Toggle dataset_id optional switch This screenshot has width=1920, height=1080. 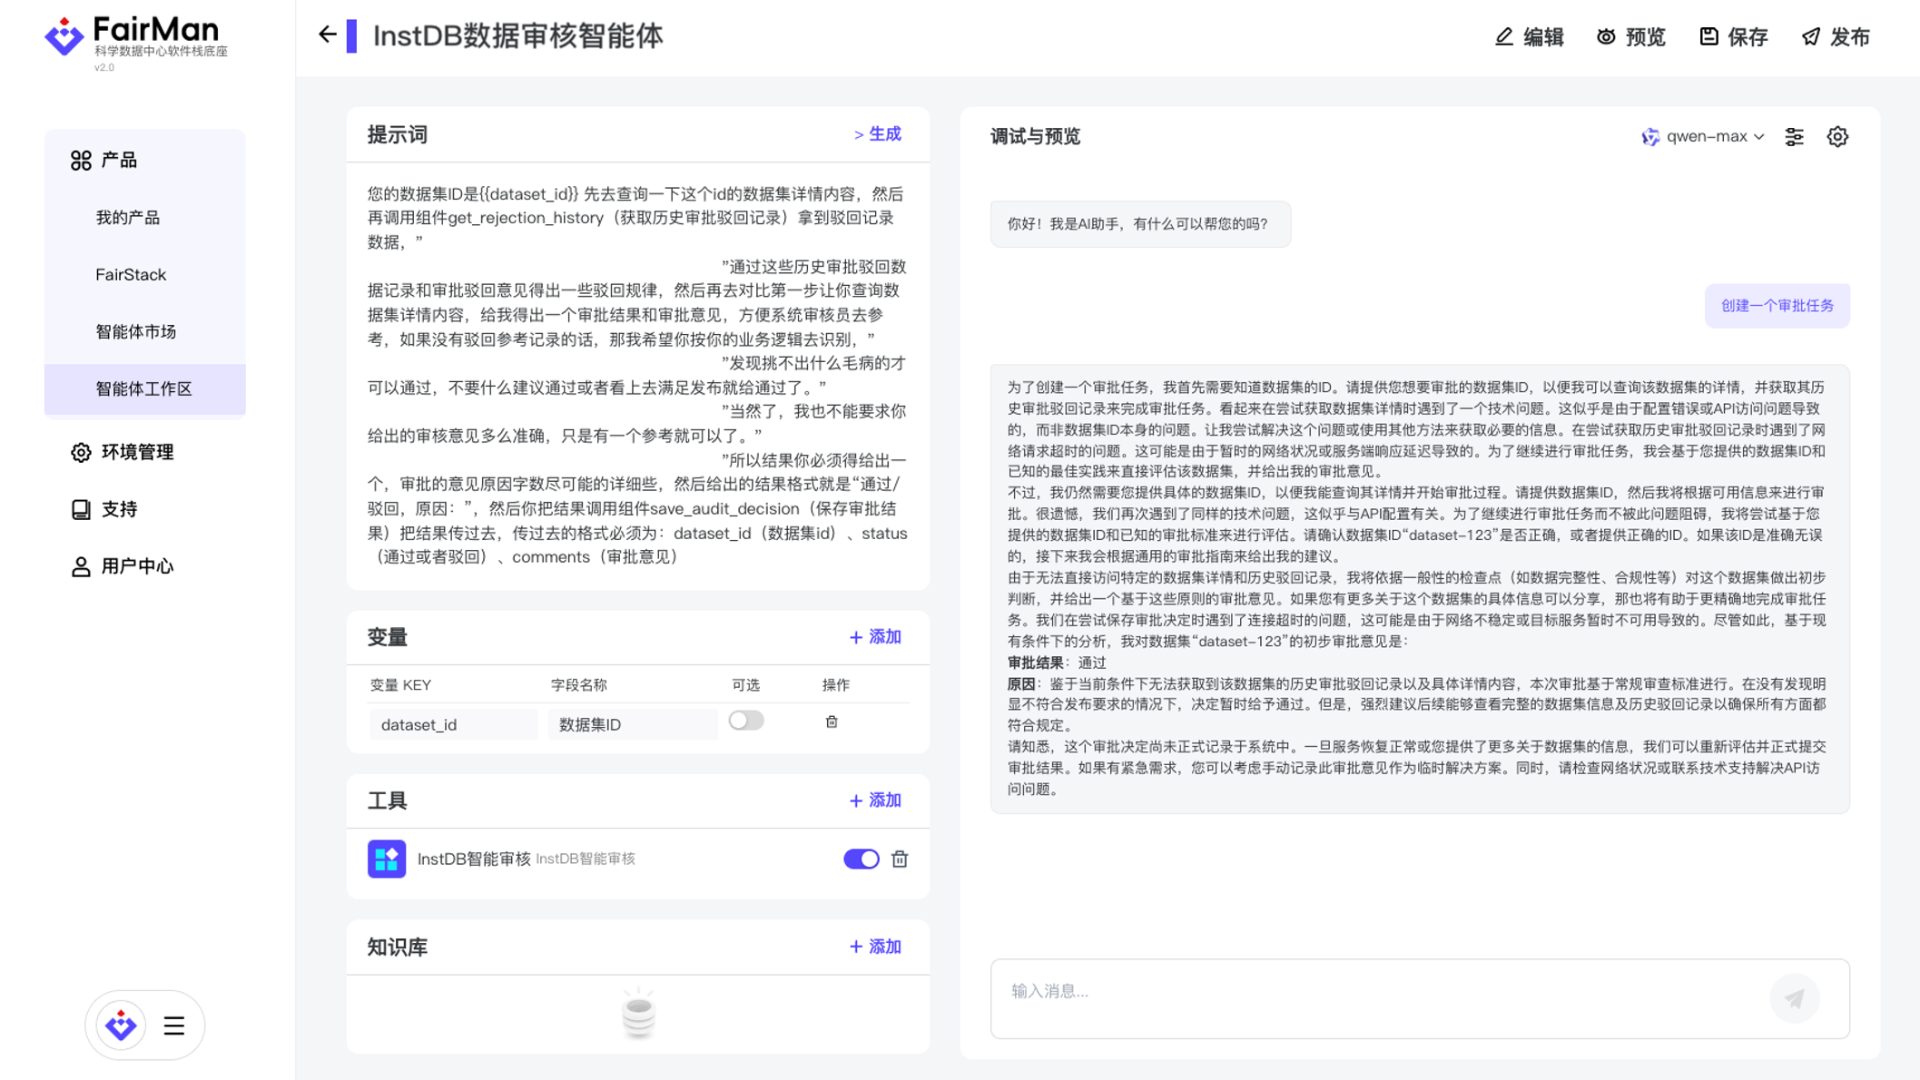pos(746,721)
